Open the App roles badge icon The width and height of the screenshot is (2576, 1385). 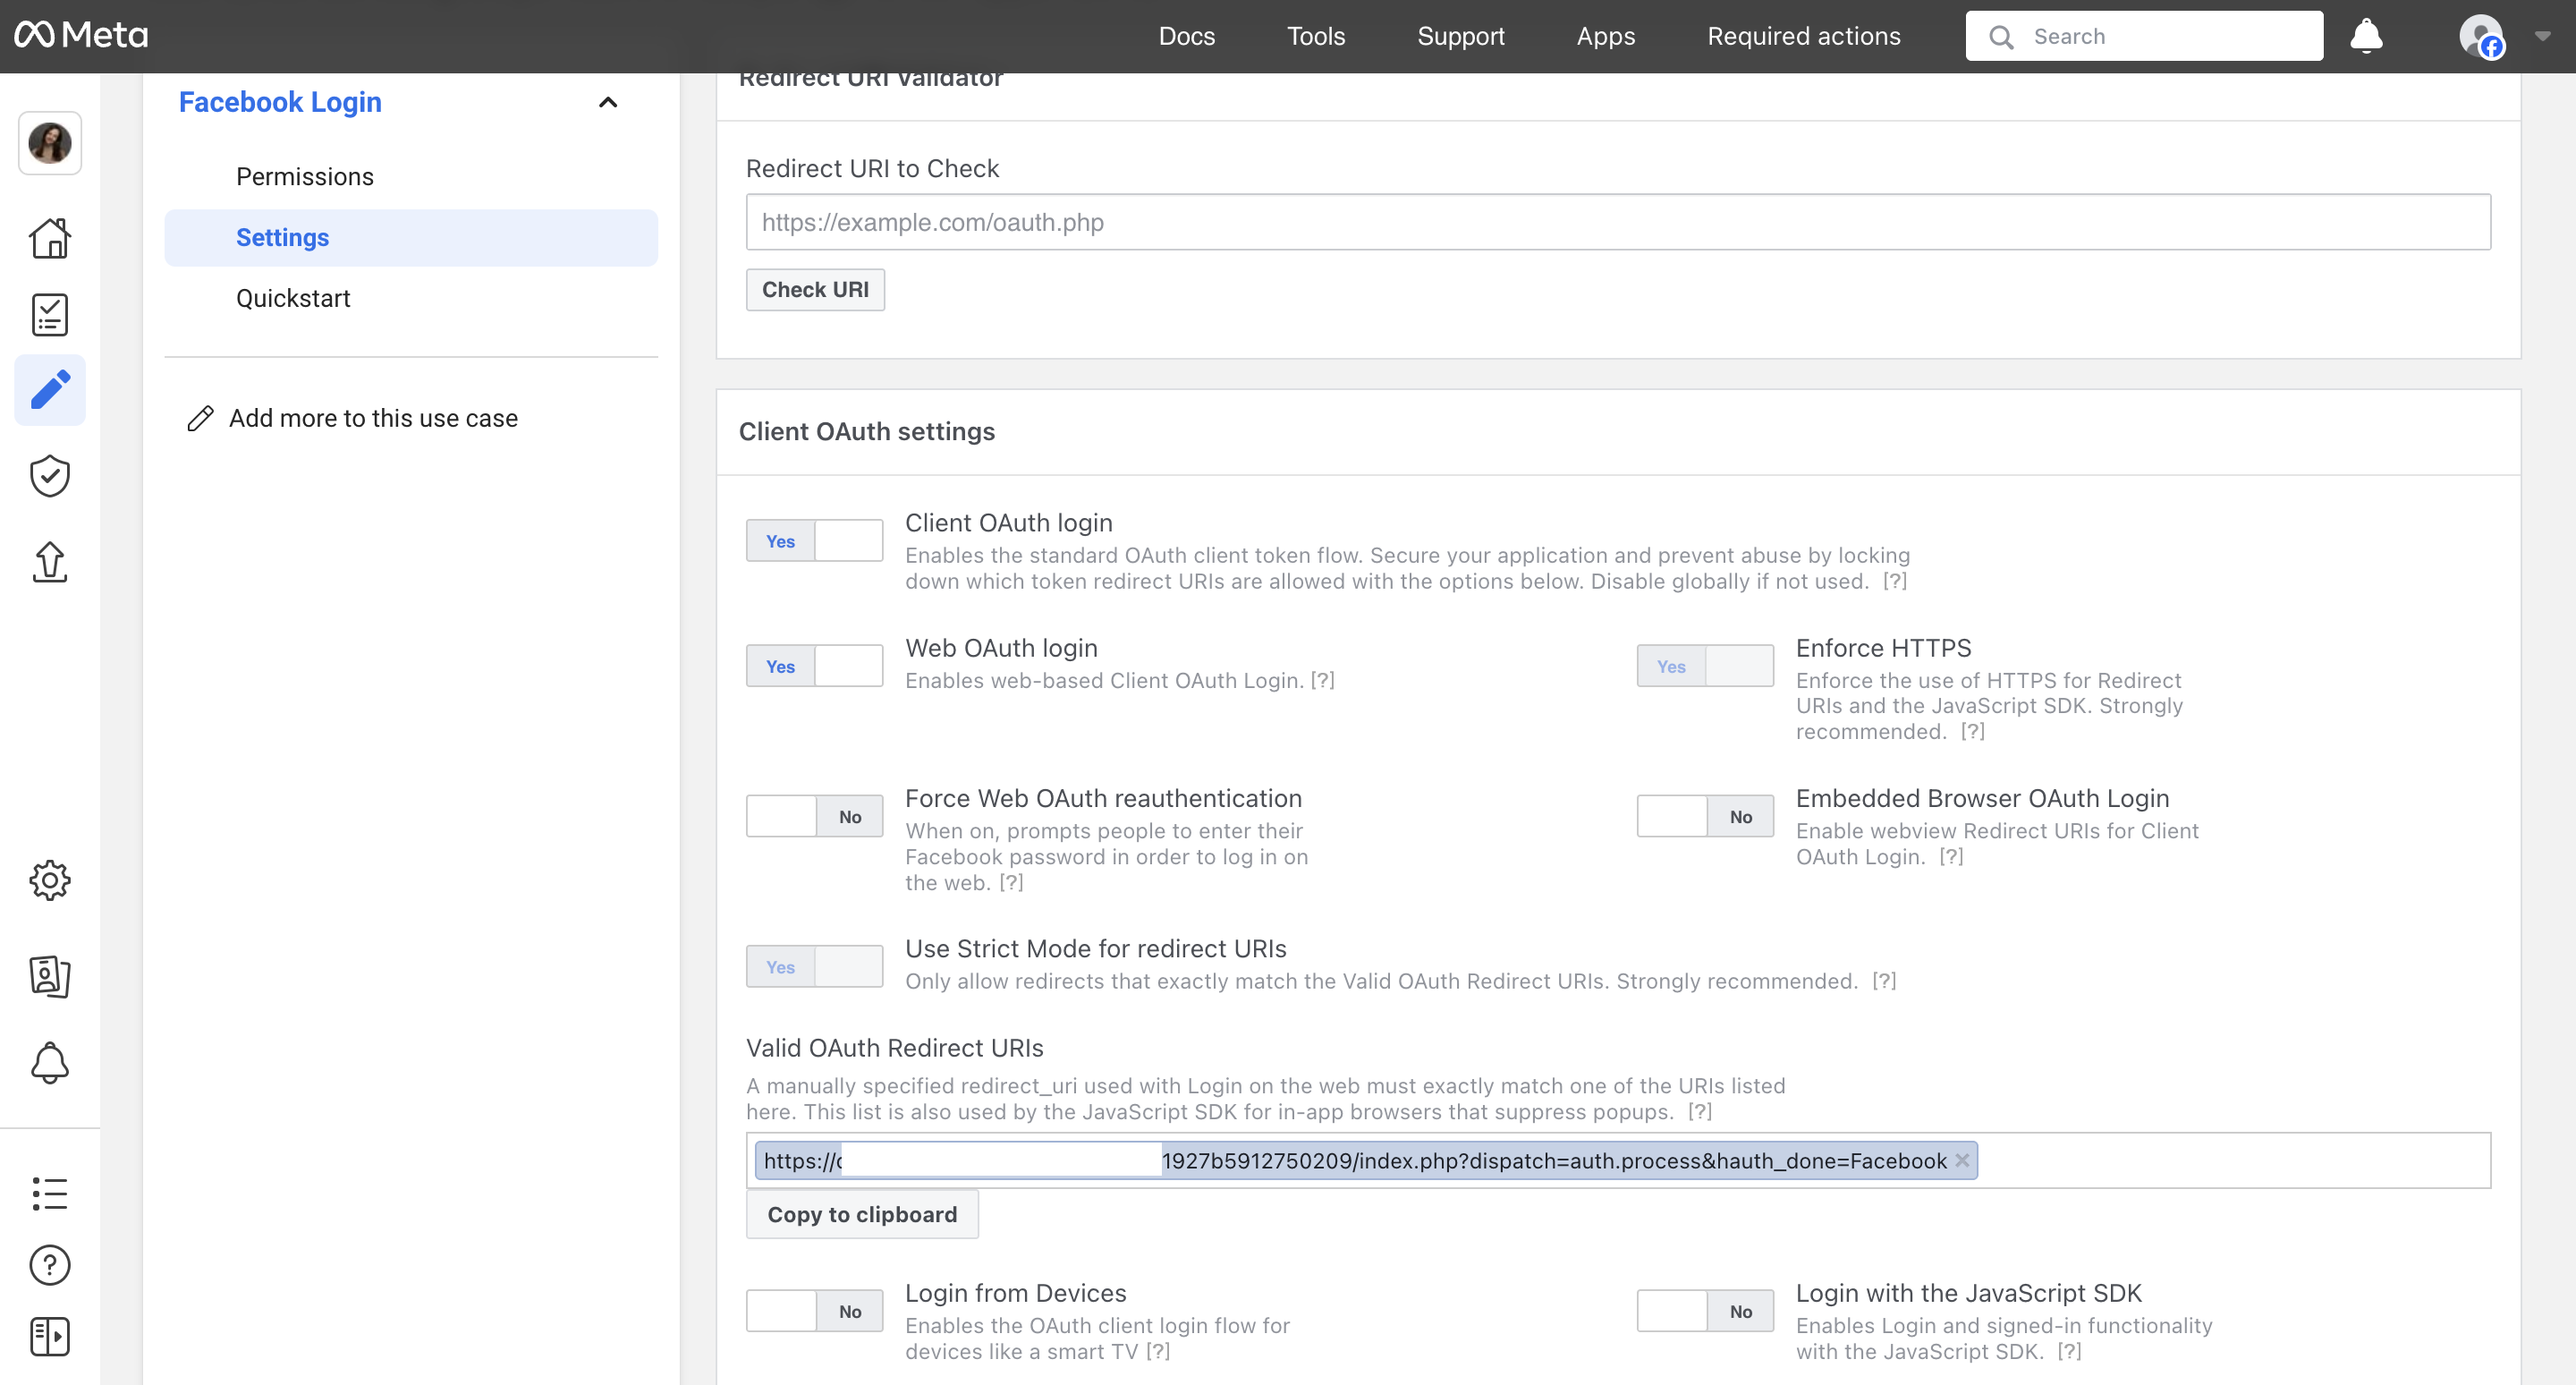point(50,976)
